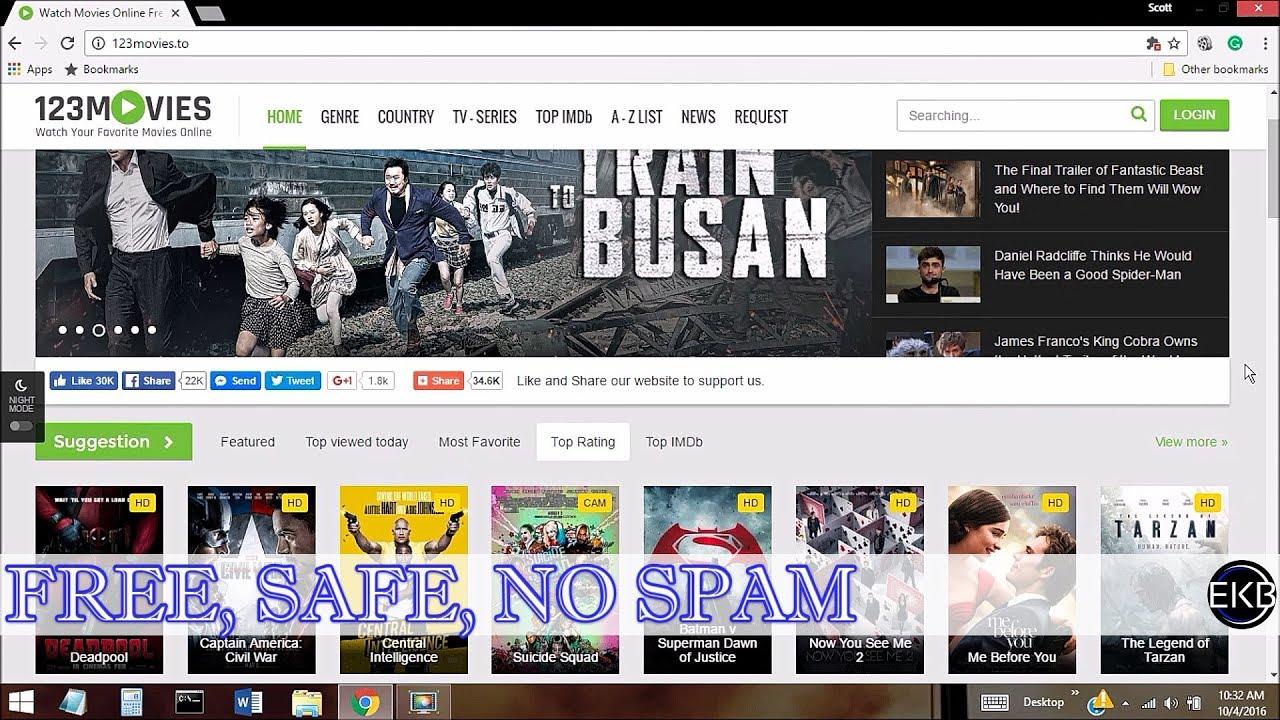1280x720 pixels.
Task: Open the GENRE menu
Action: click(340, 116)
